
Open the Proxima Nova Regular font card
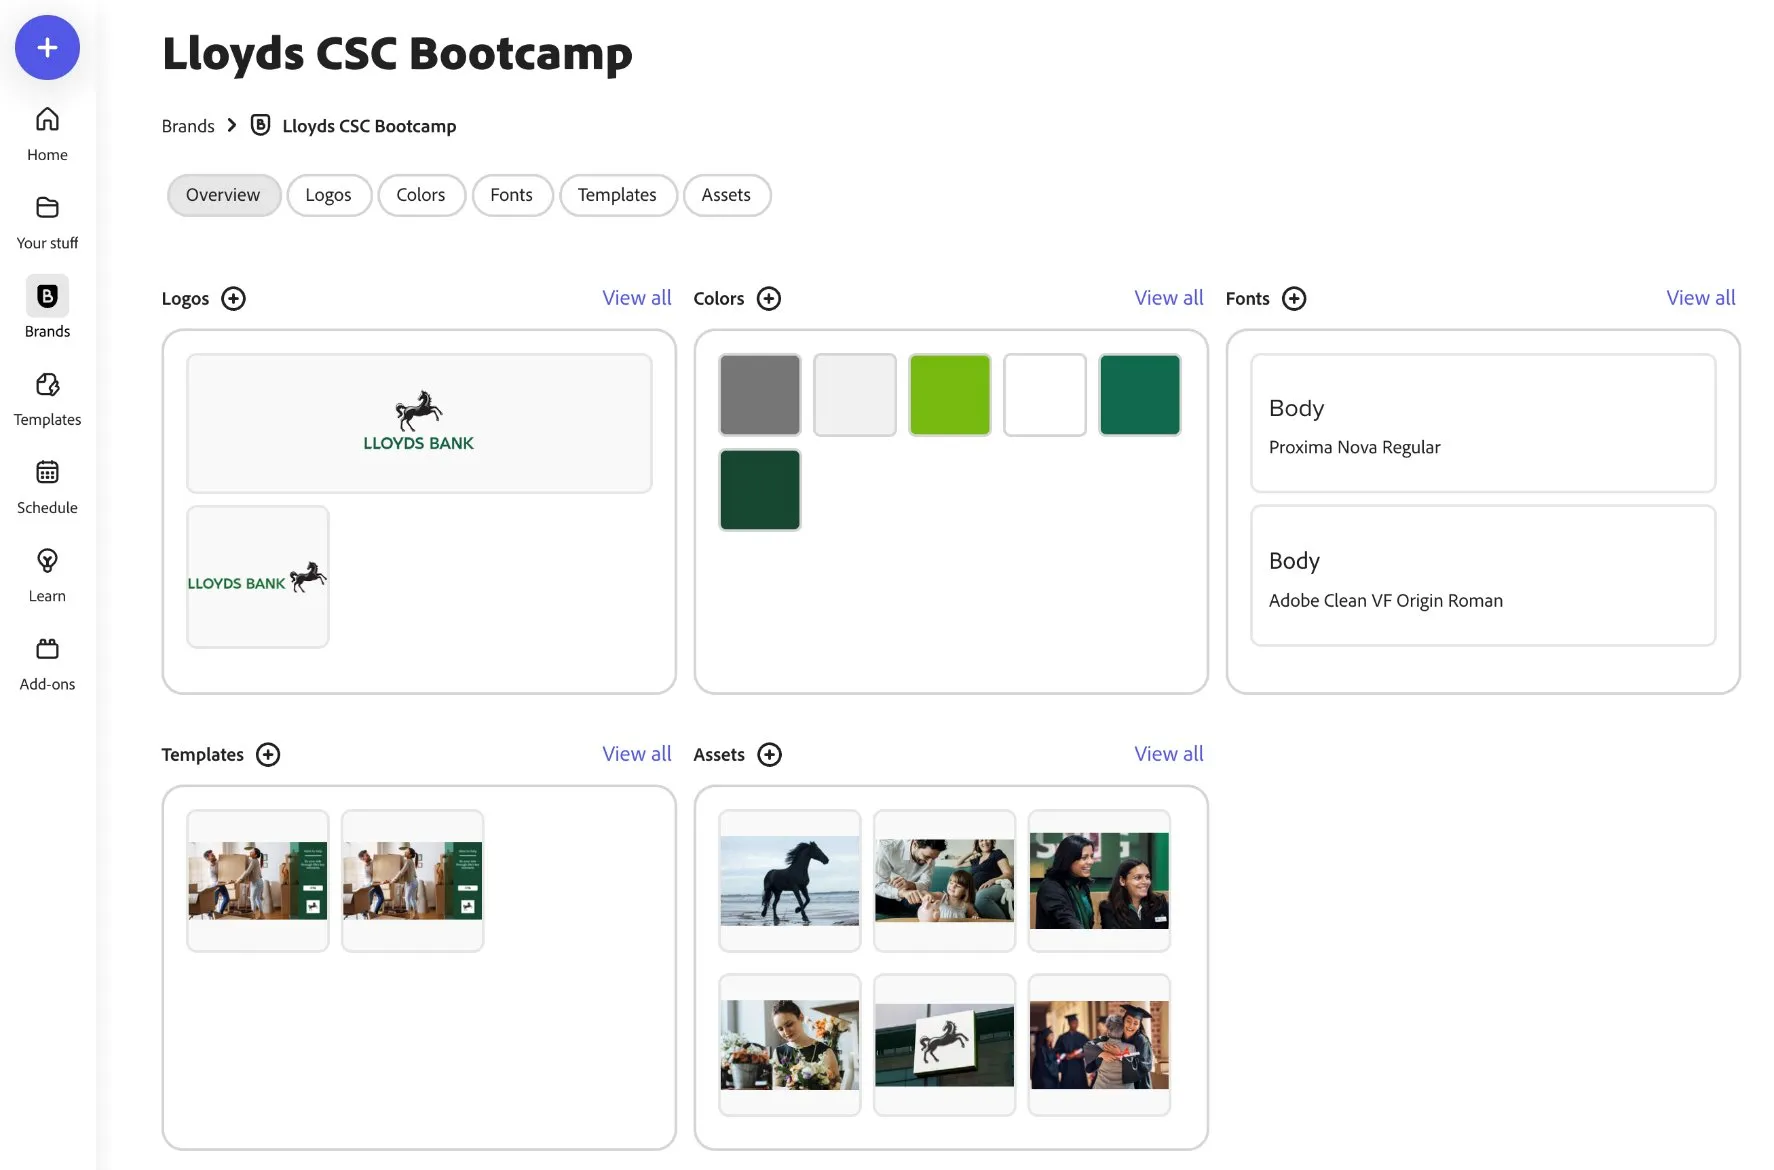[1483, 423]
